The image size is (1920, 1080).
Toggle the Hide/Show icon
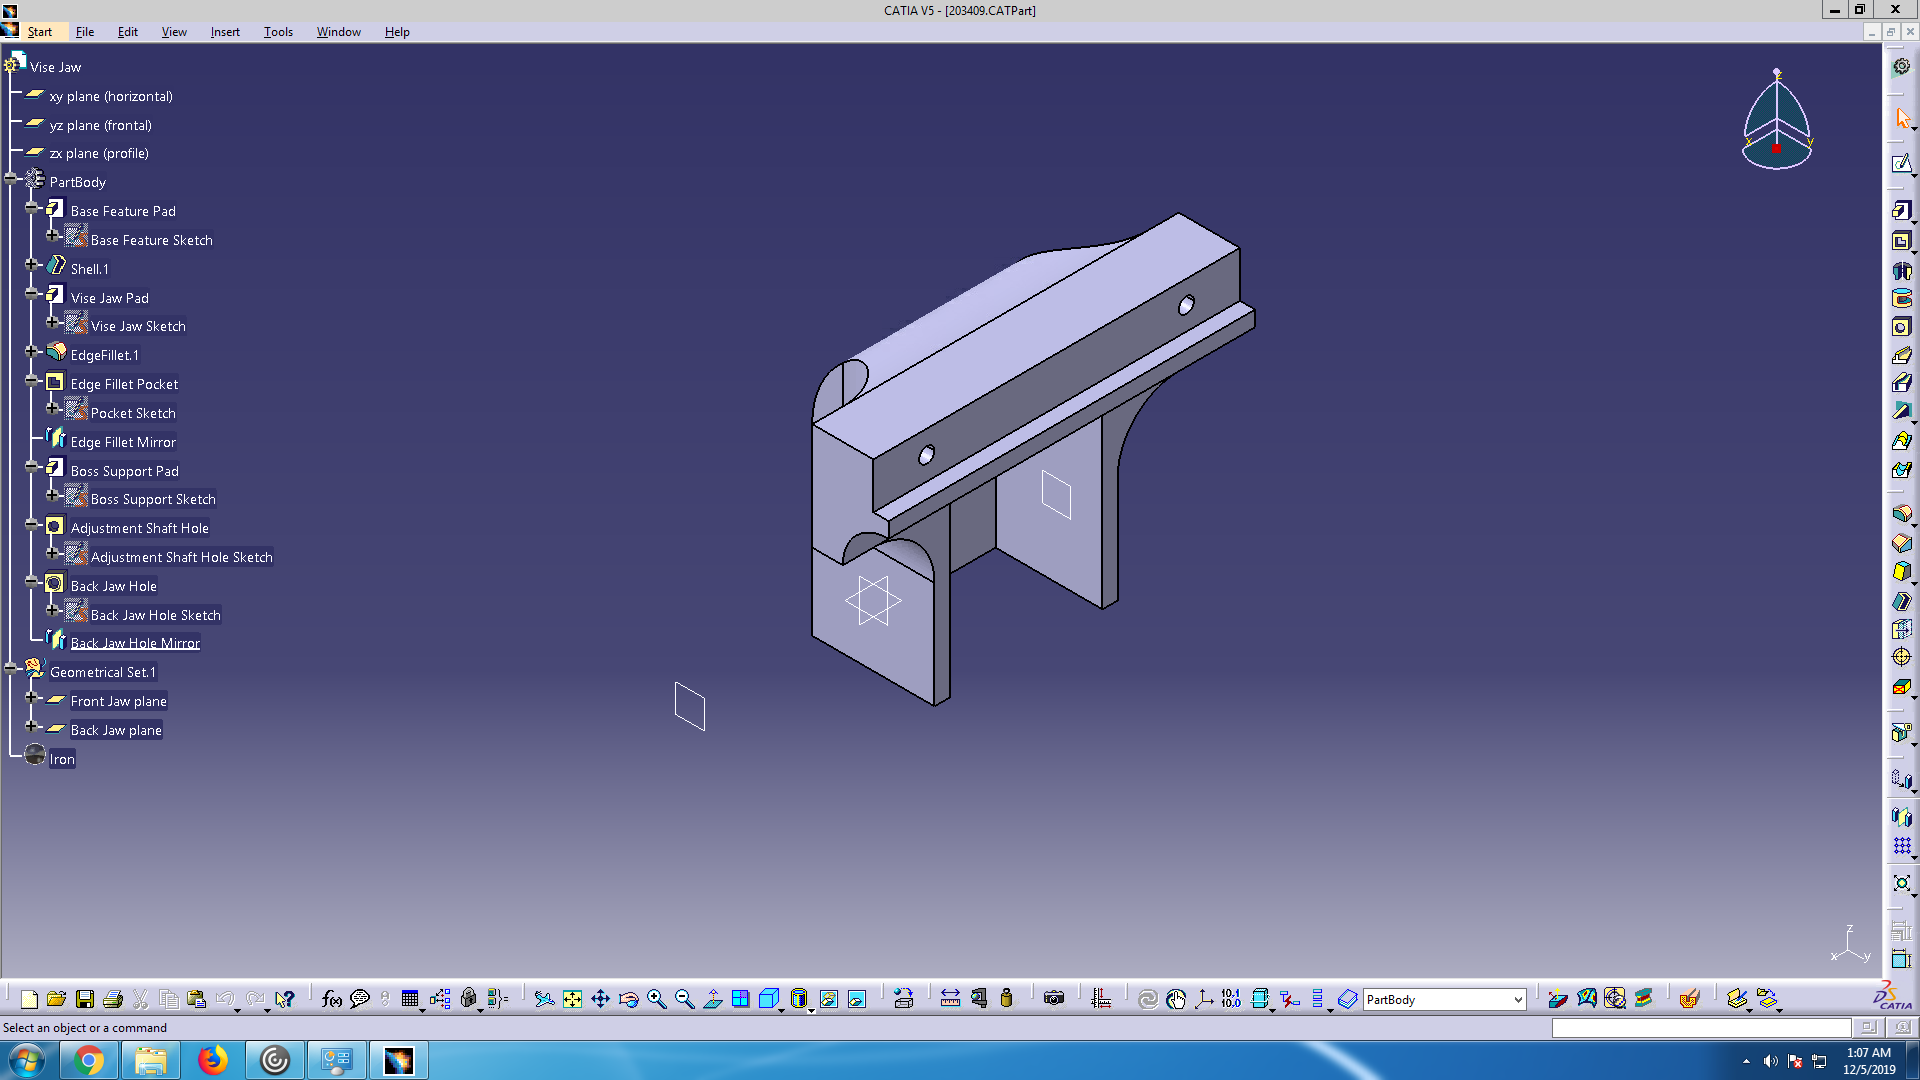click(828, 999)
